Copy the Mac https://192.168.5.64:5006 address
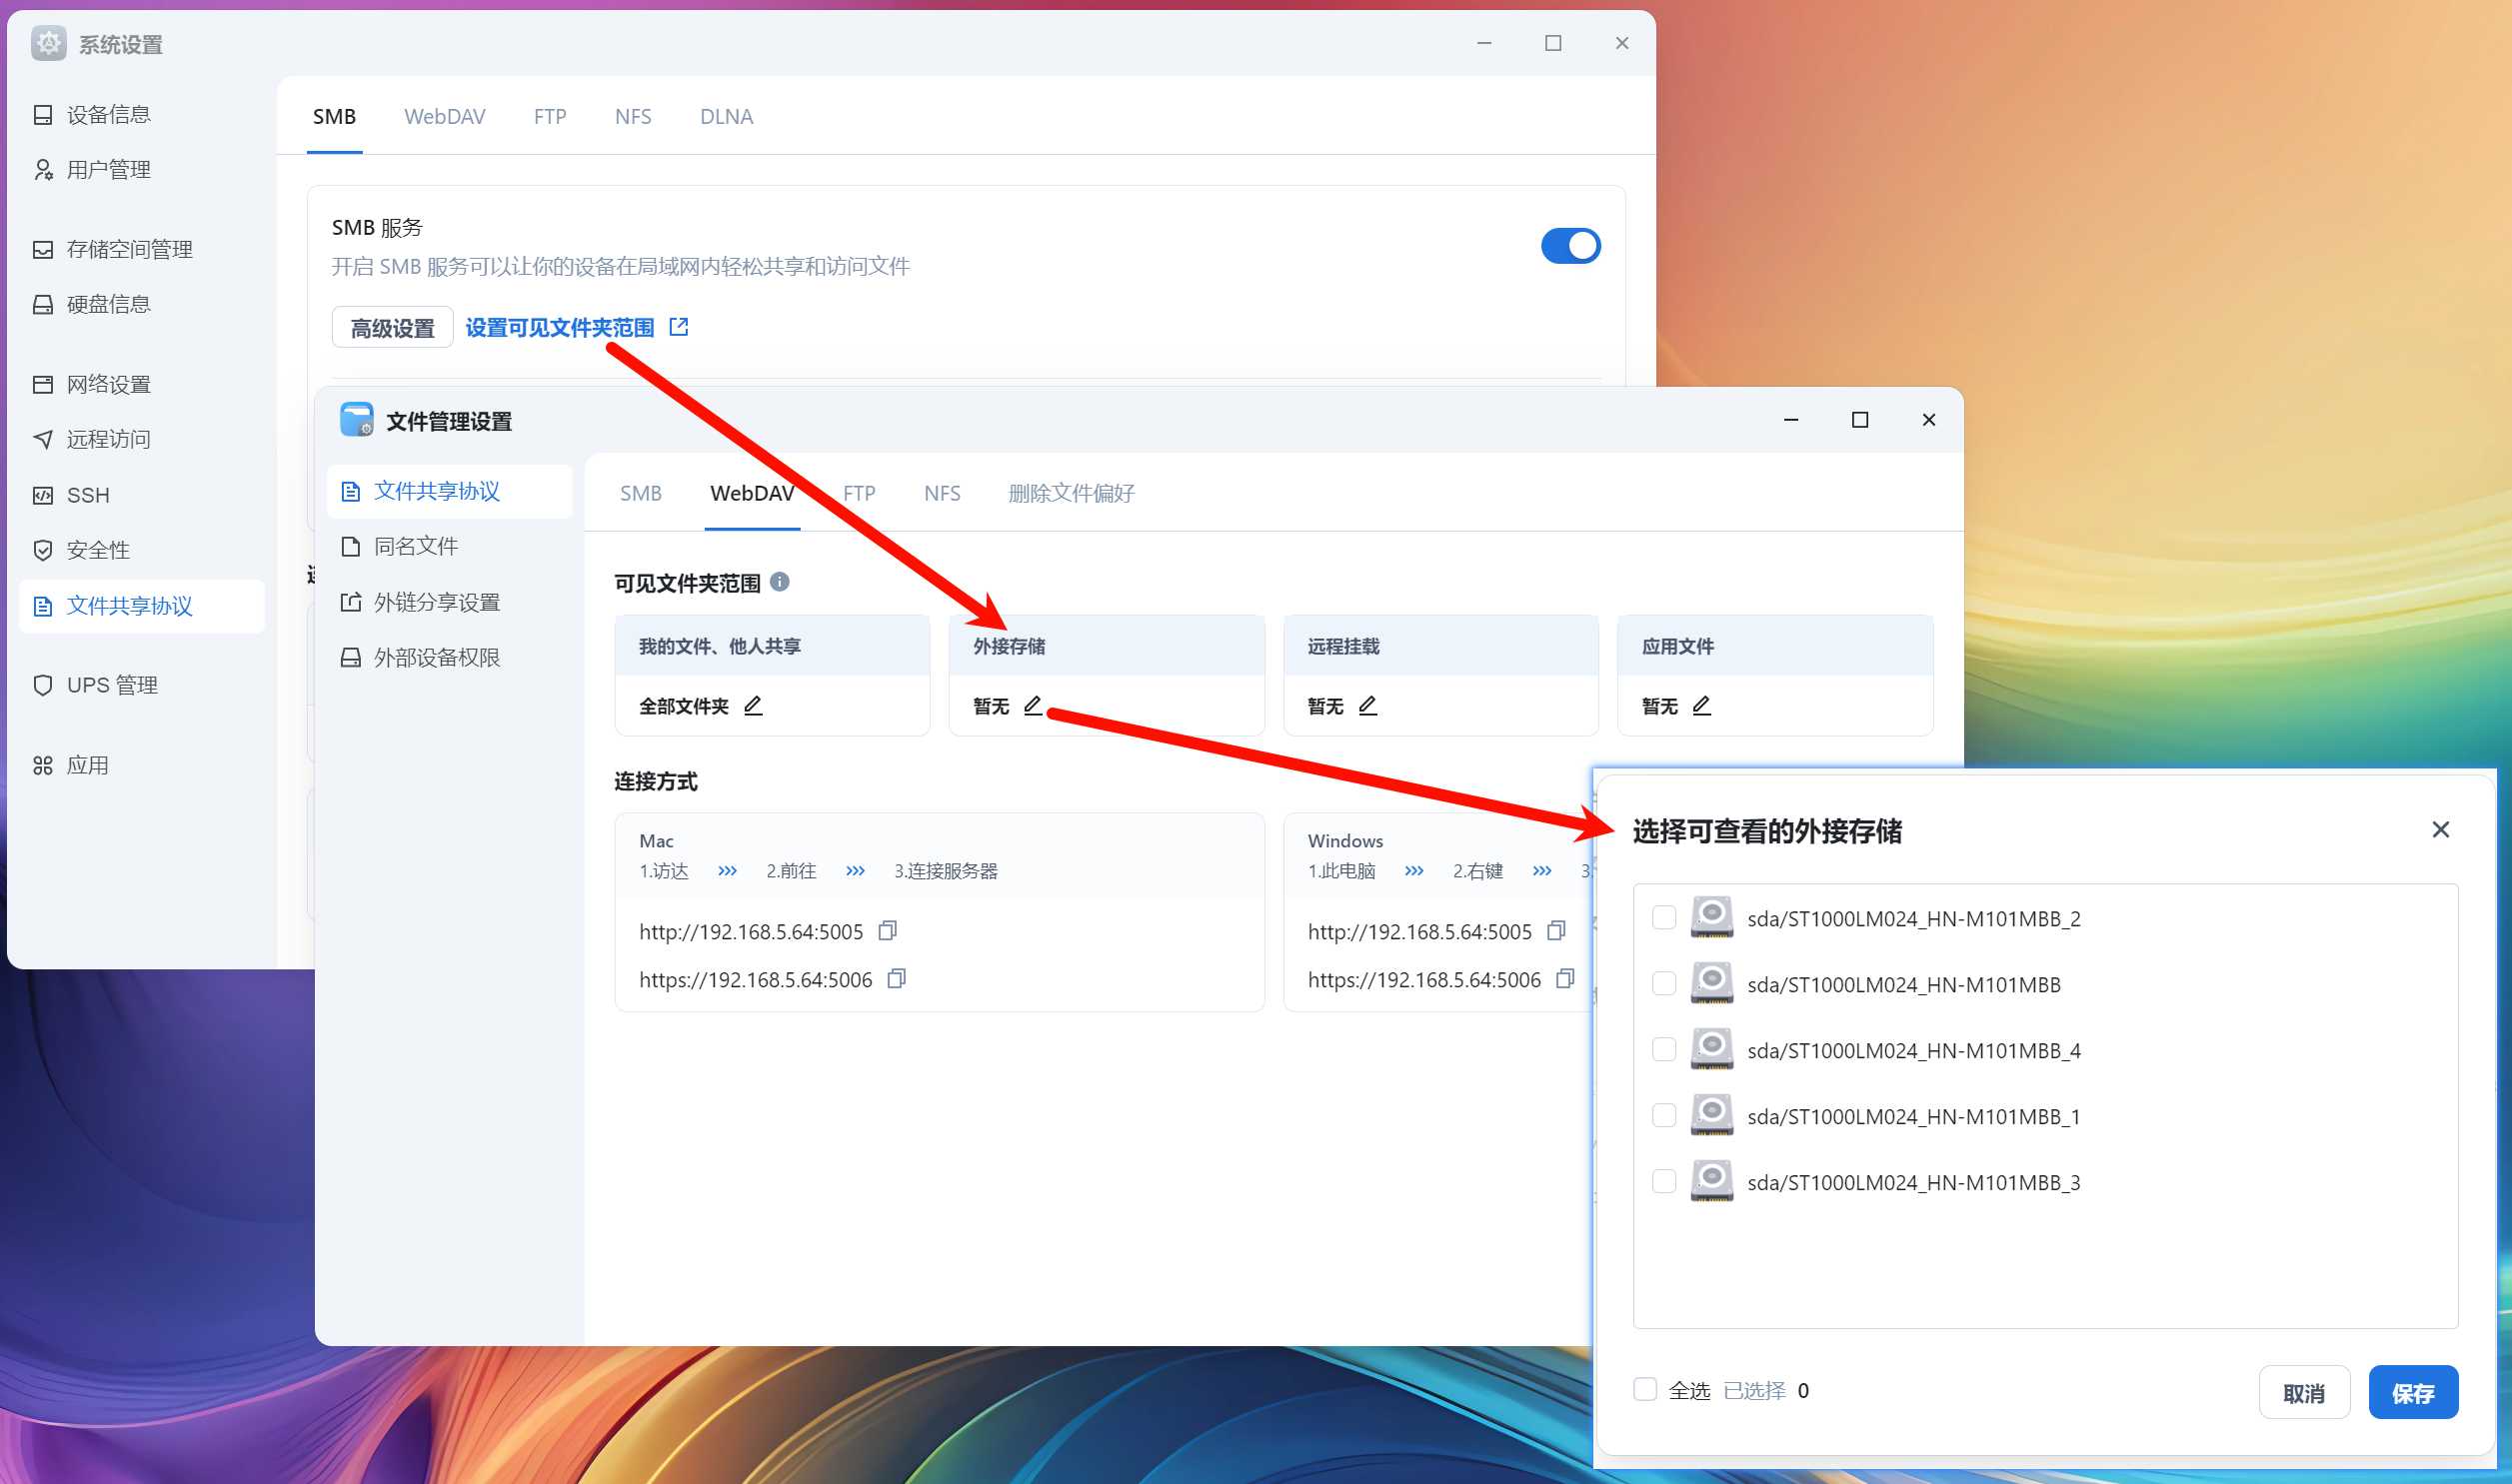 pyautogui.click(x=897, y=979)
